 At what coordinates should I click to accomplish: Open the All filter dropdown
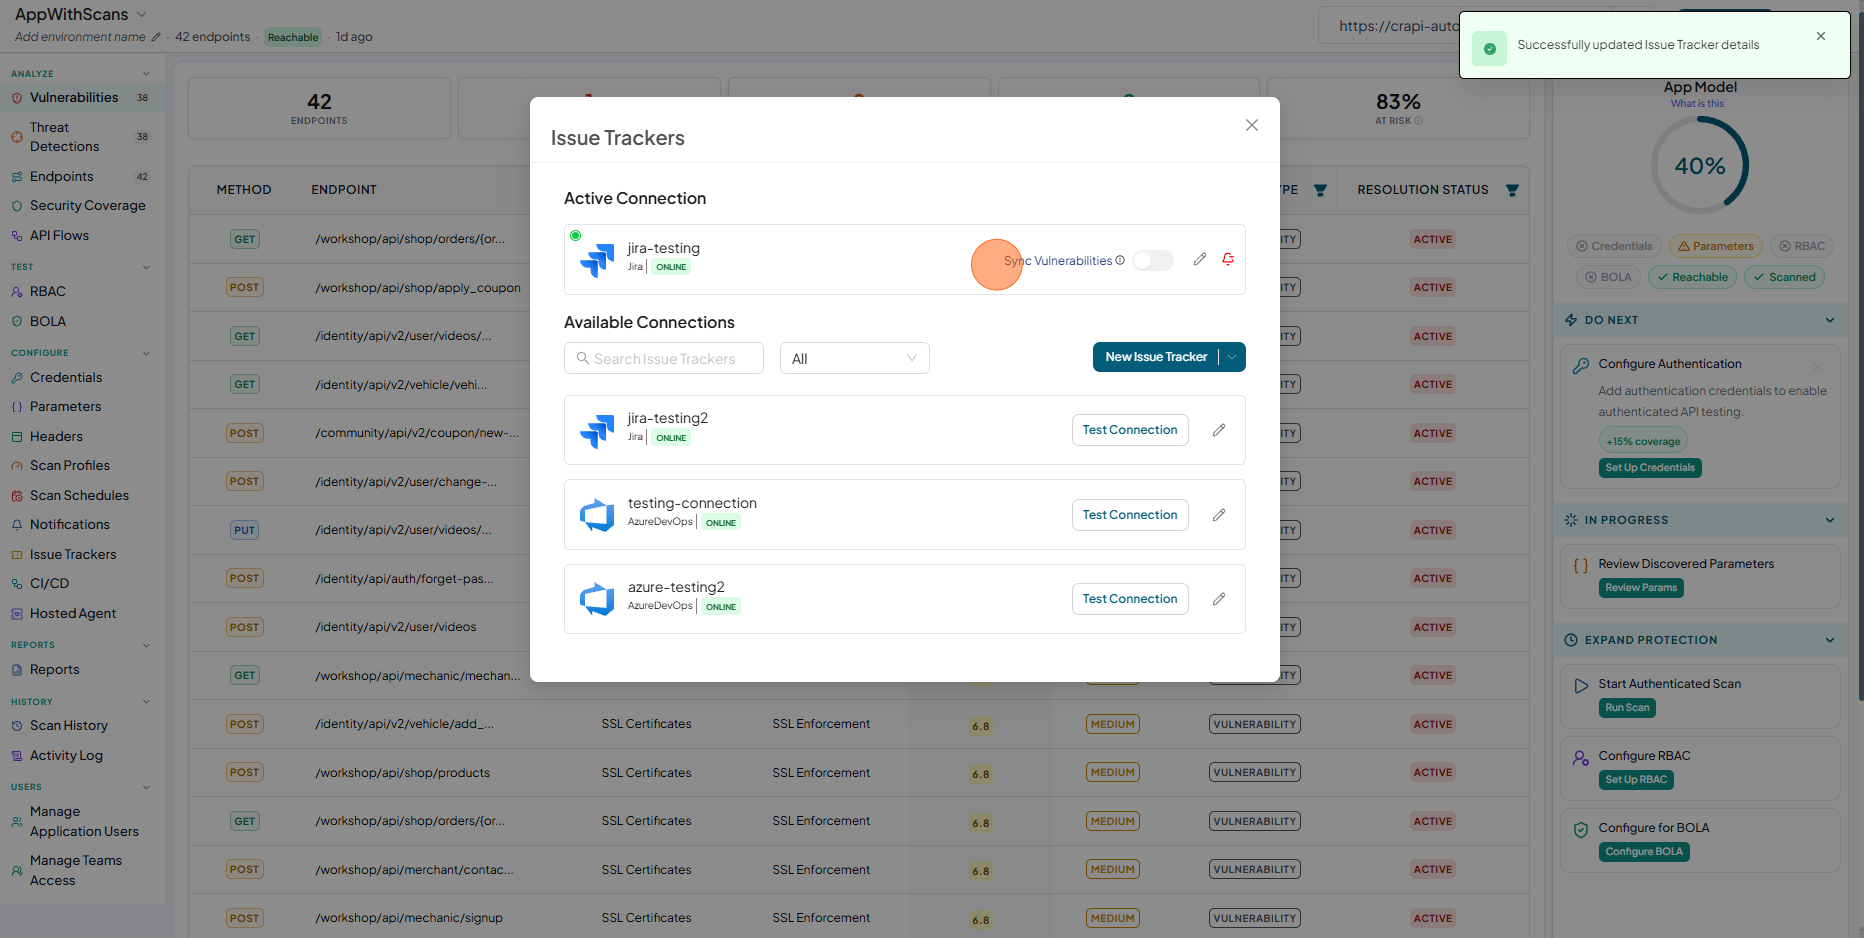855,358
